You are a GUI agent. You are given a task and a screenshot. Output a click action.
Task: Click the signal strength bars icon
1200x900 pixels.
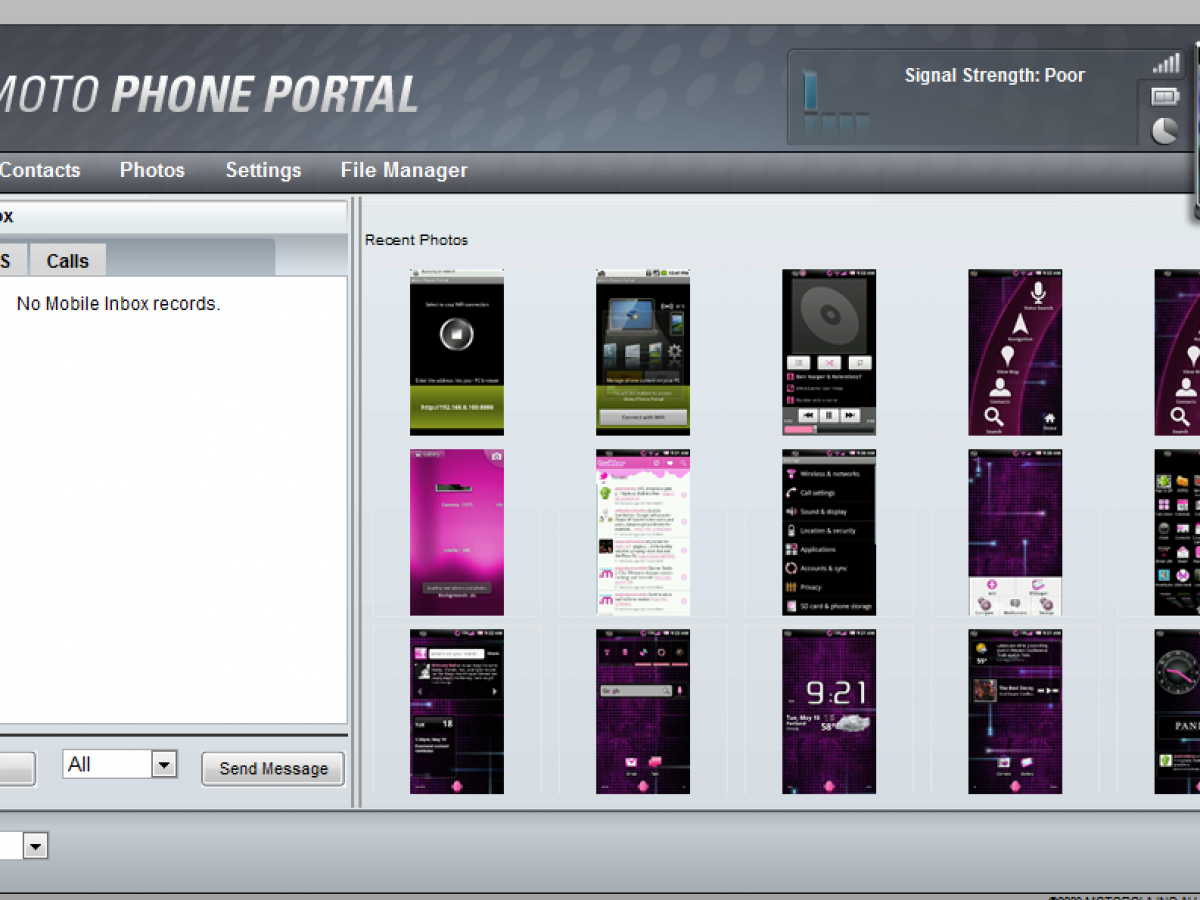[x=1165, y=64]
